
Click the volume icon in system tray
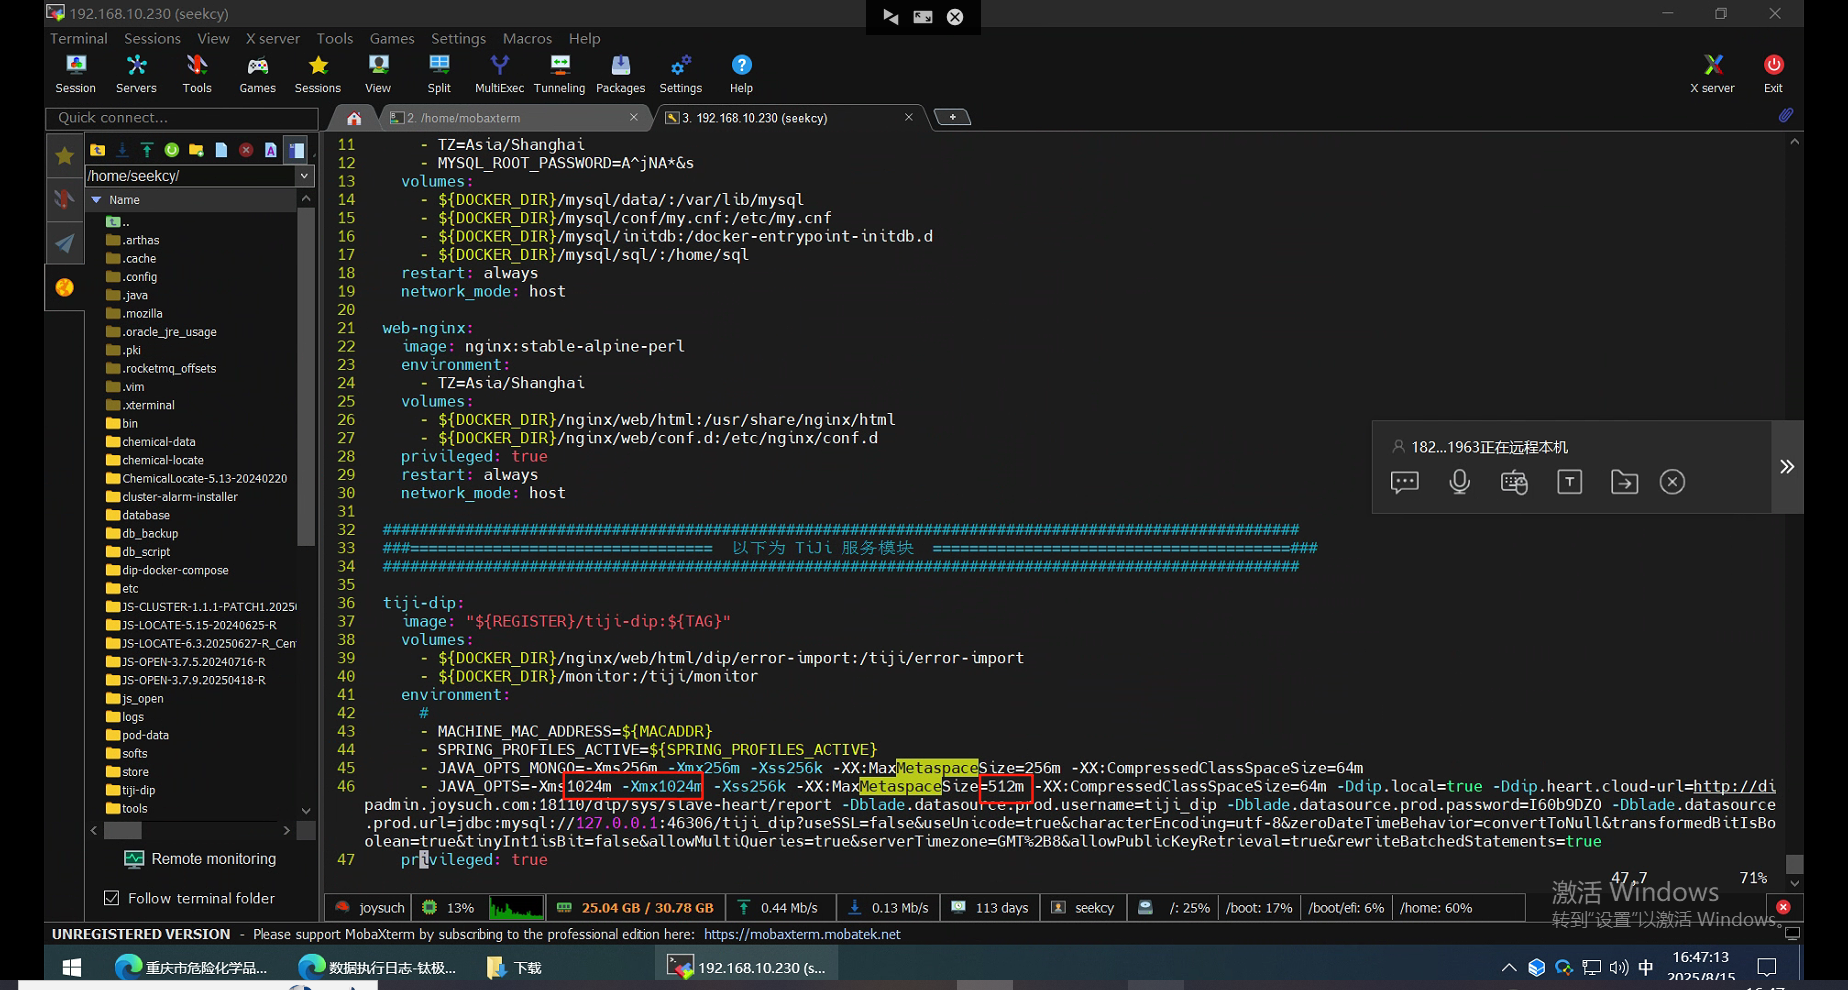[x=1619, y=967]
